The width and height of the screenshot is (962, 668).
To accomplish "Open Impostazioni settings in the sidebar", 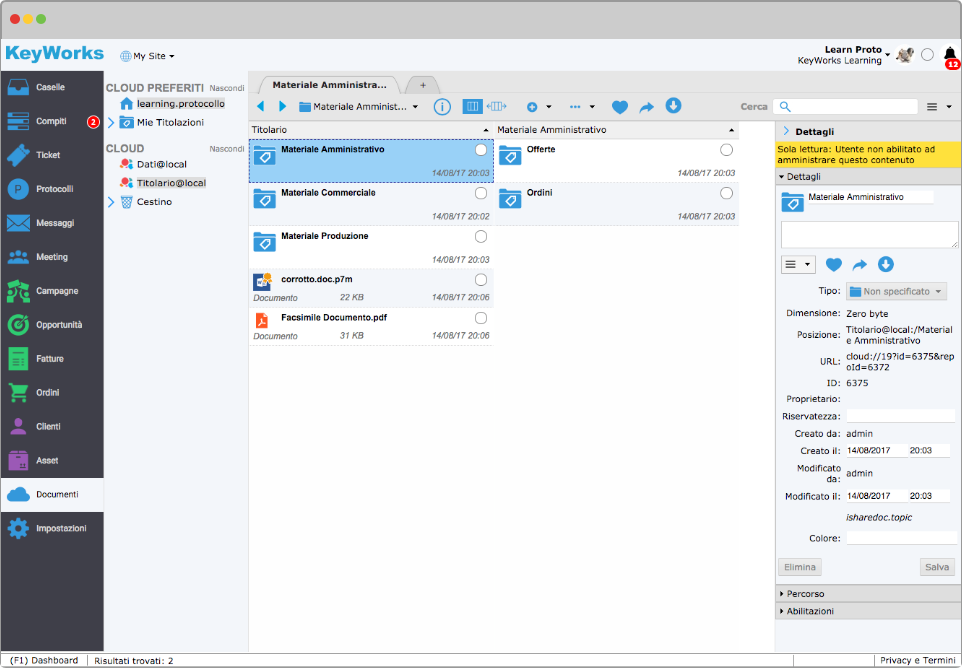I will [x=52, y=528].
